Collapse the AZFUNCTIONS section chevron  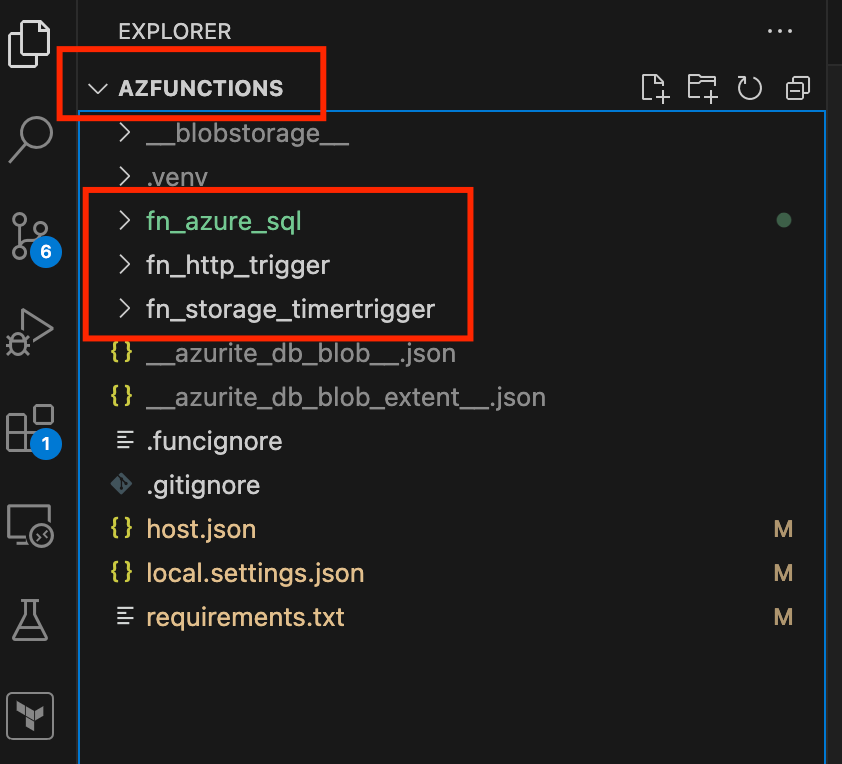[x=98, y=89]
